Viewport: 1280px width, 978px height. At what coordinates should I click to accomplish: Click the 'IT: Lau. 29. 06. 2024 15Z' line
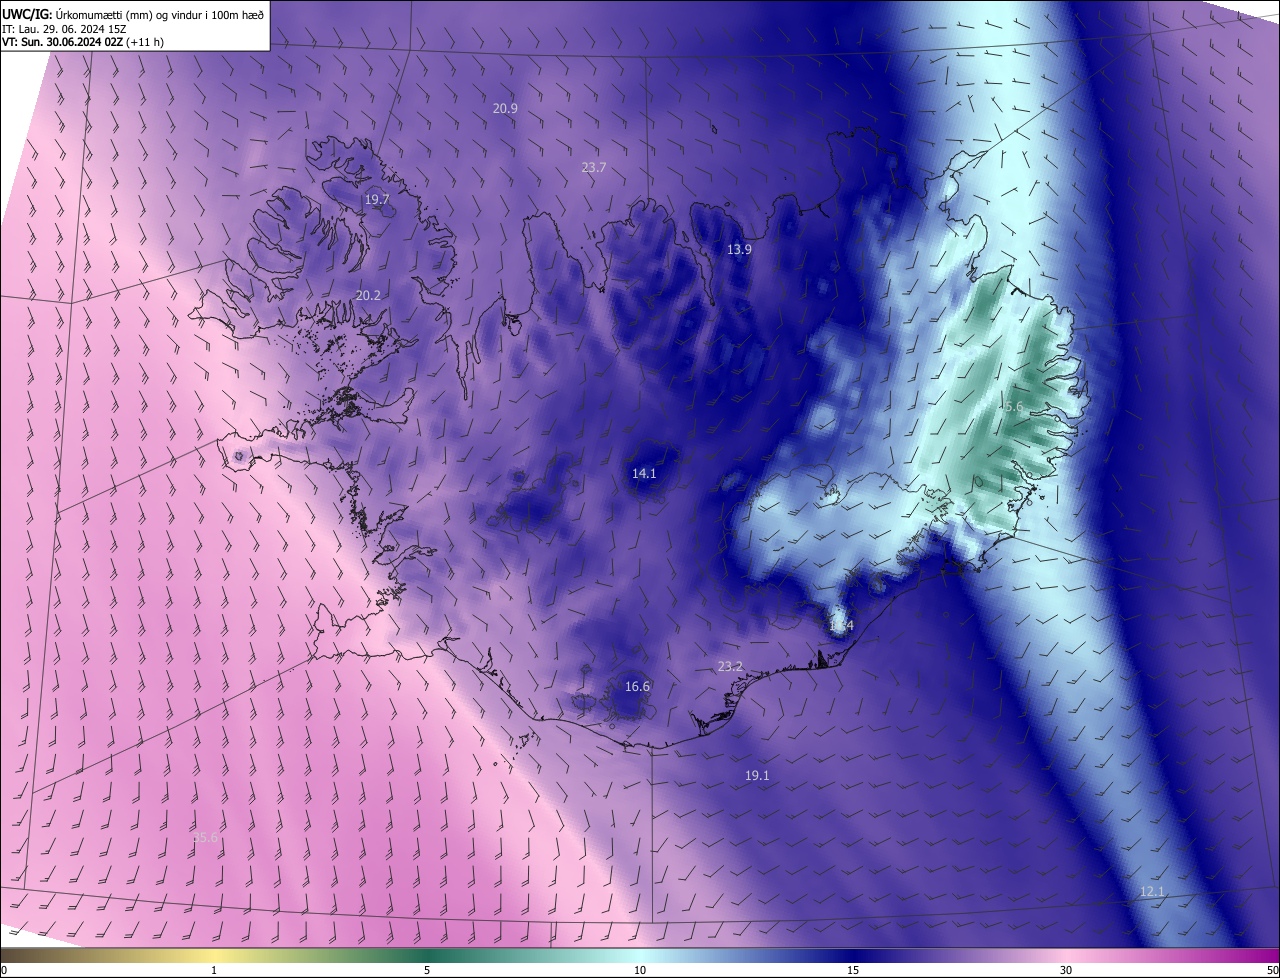tap(63, 28)
